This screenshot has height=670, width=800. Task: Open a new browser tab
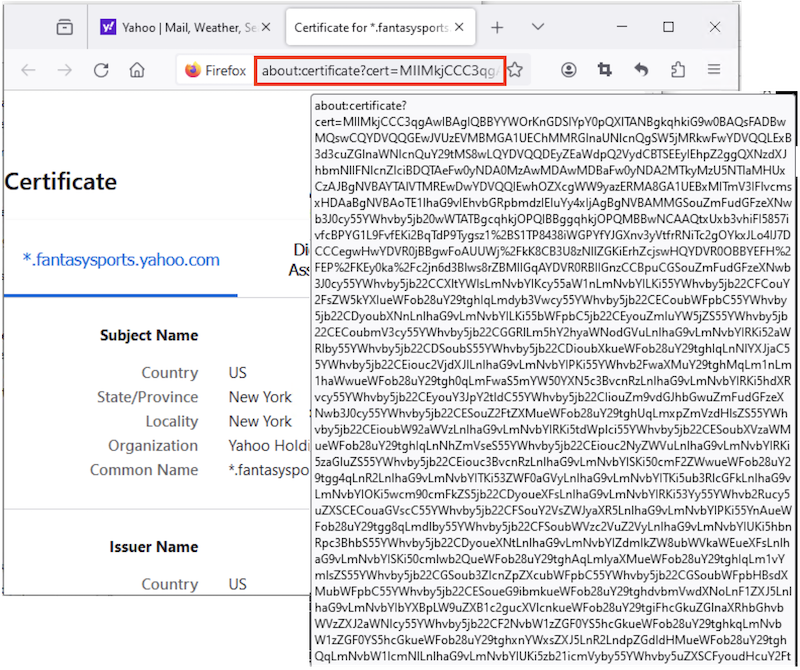[497, 26]
